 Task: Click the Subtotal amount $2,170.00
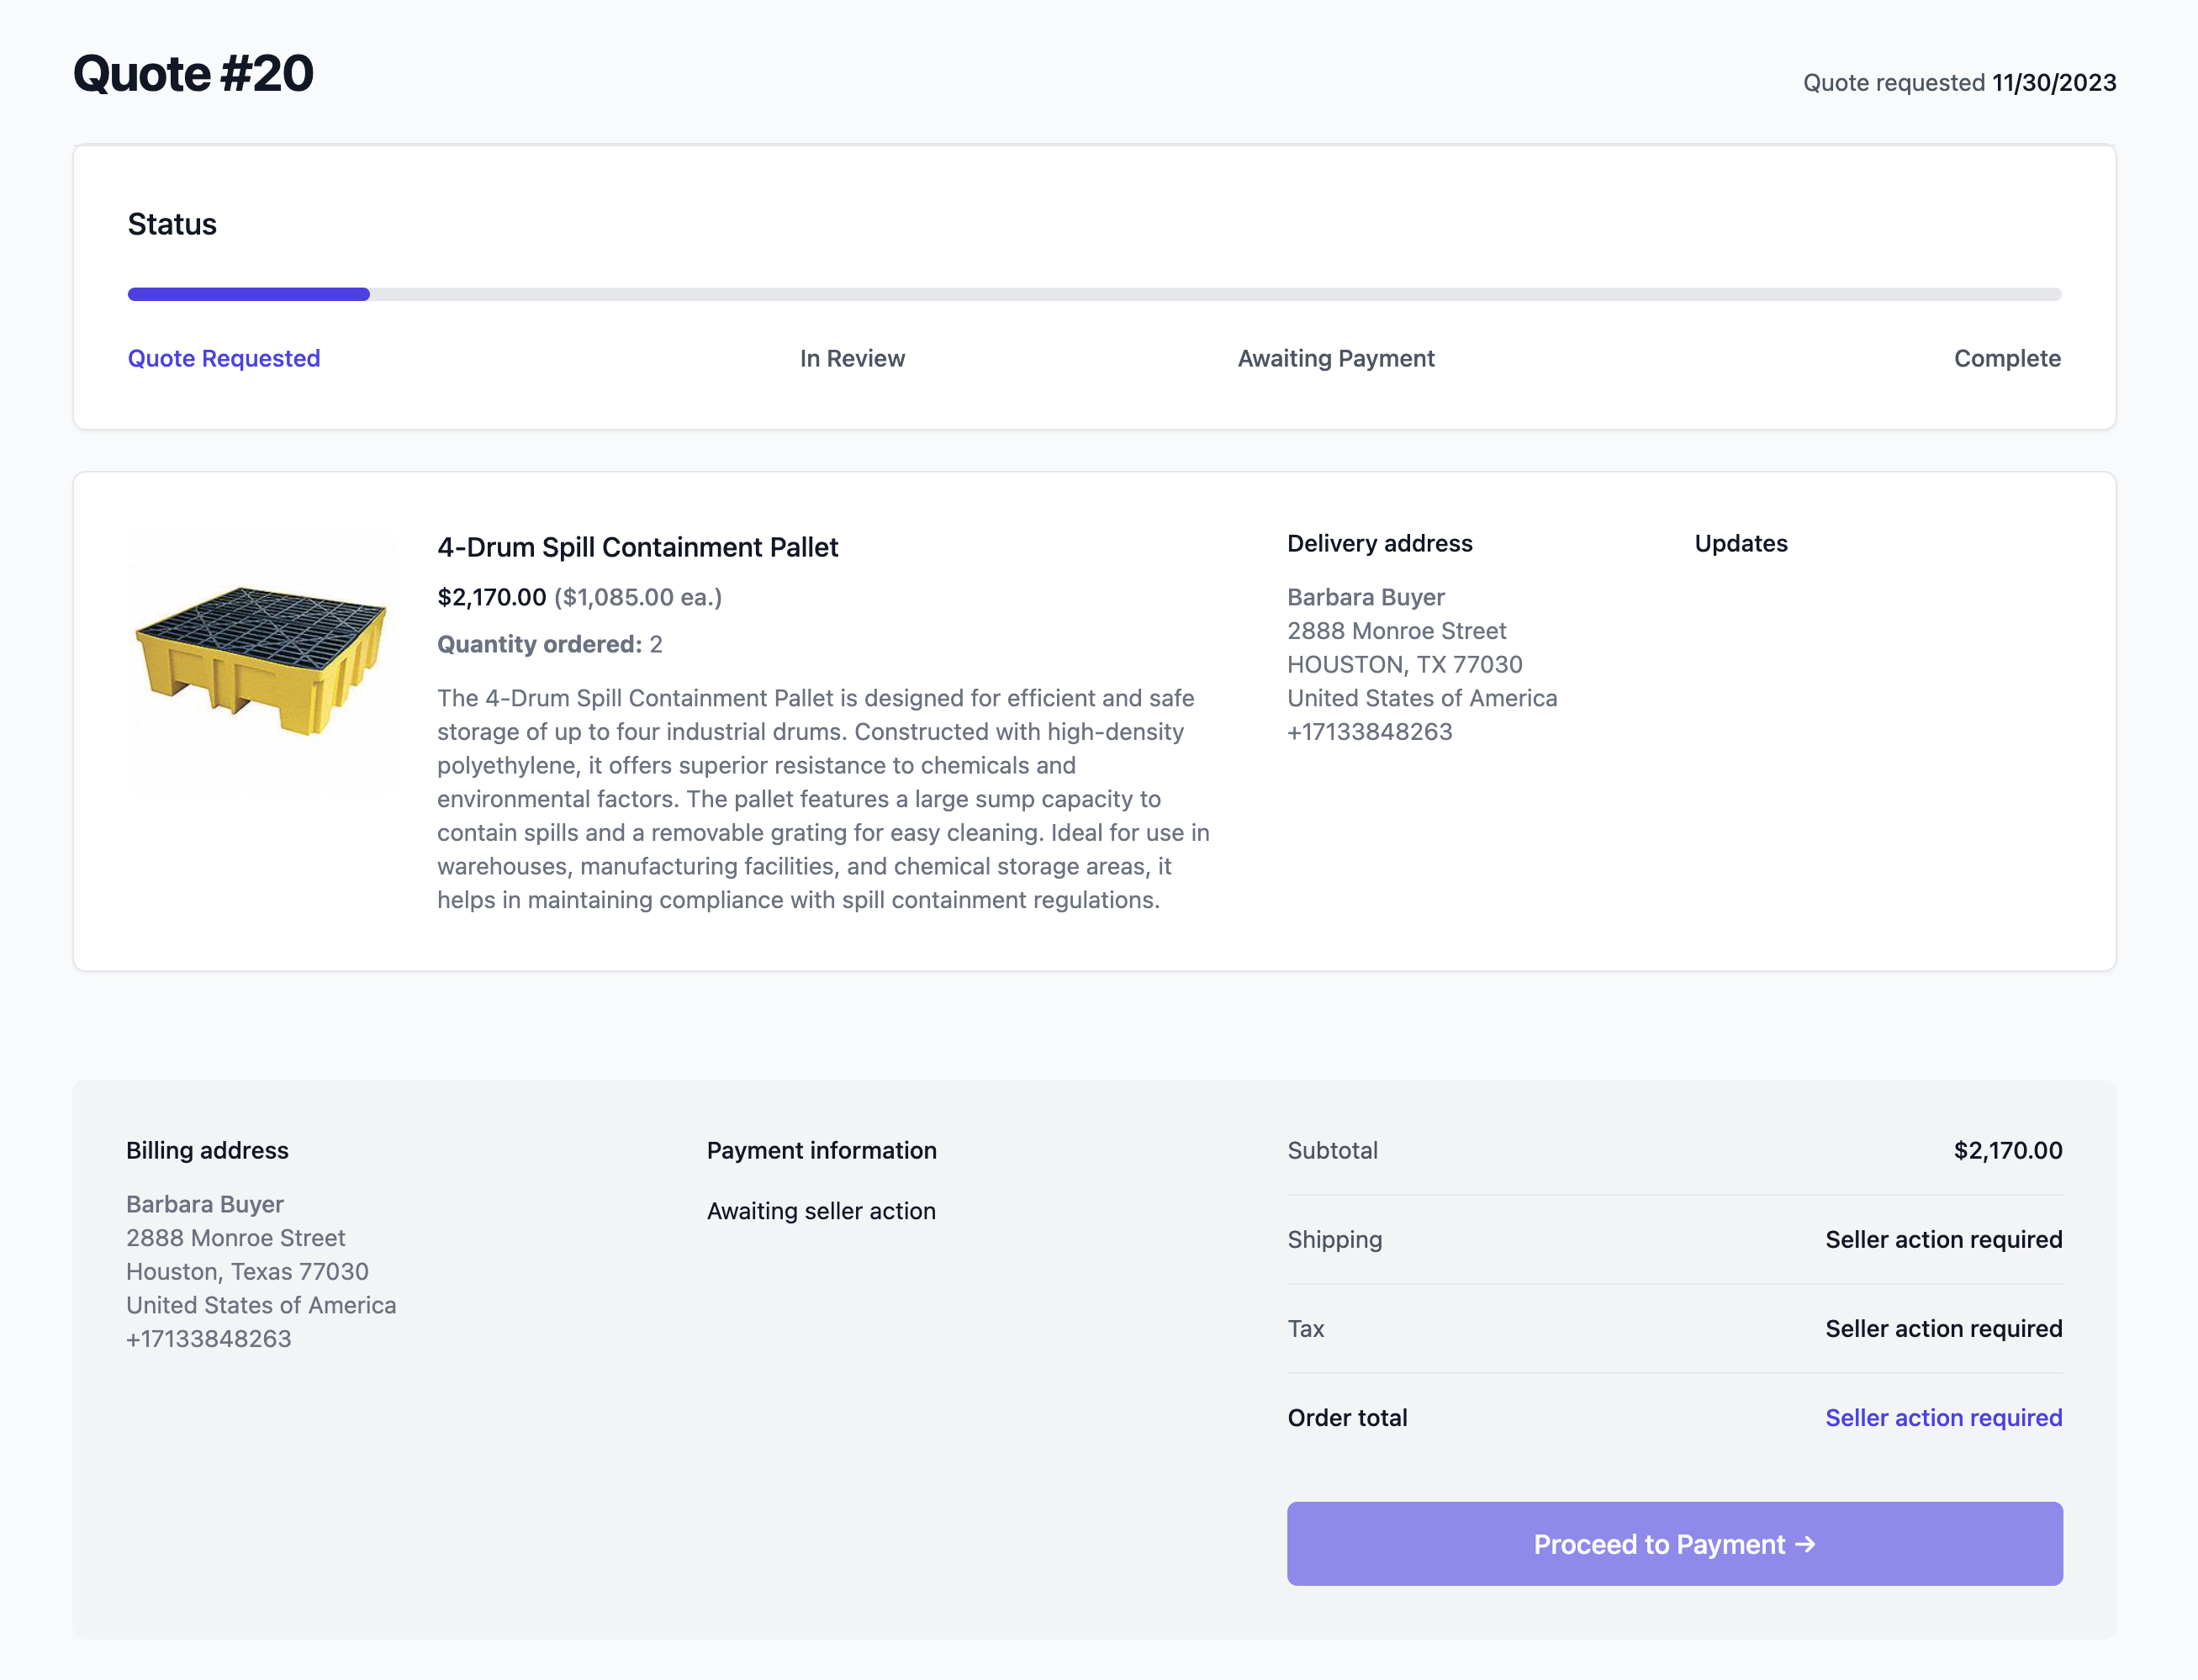pyautogui.click(x=2007, y=1150)
